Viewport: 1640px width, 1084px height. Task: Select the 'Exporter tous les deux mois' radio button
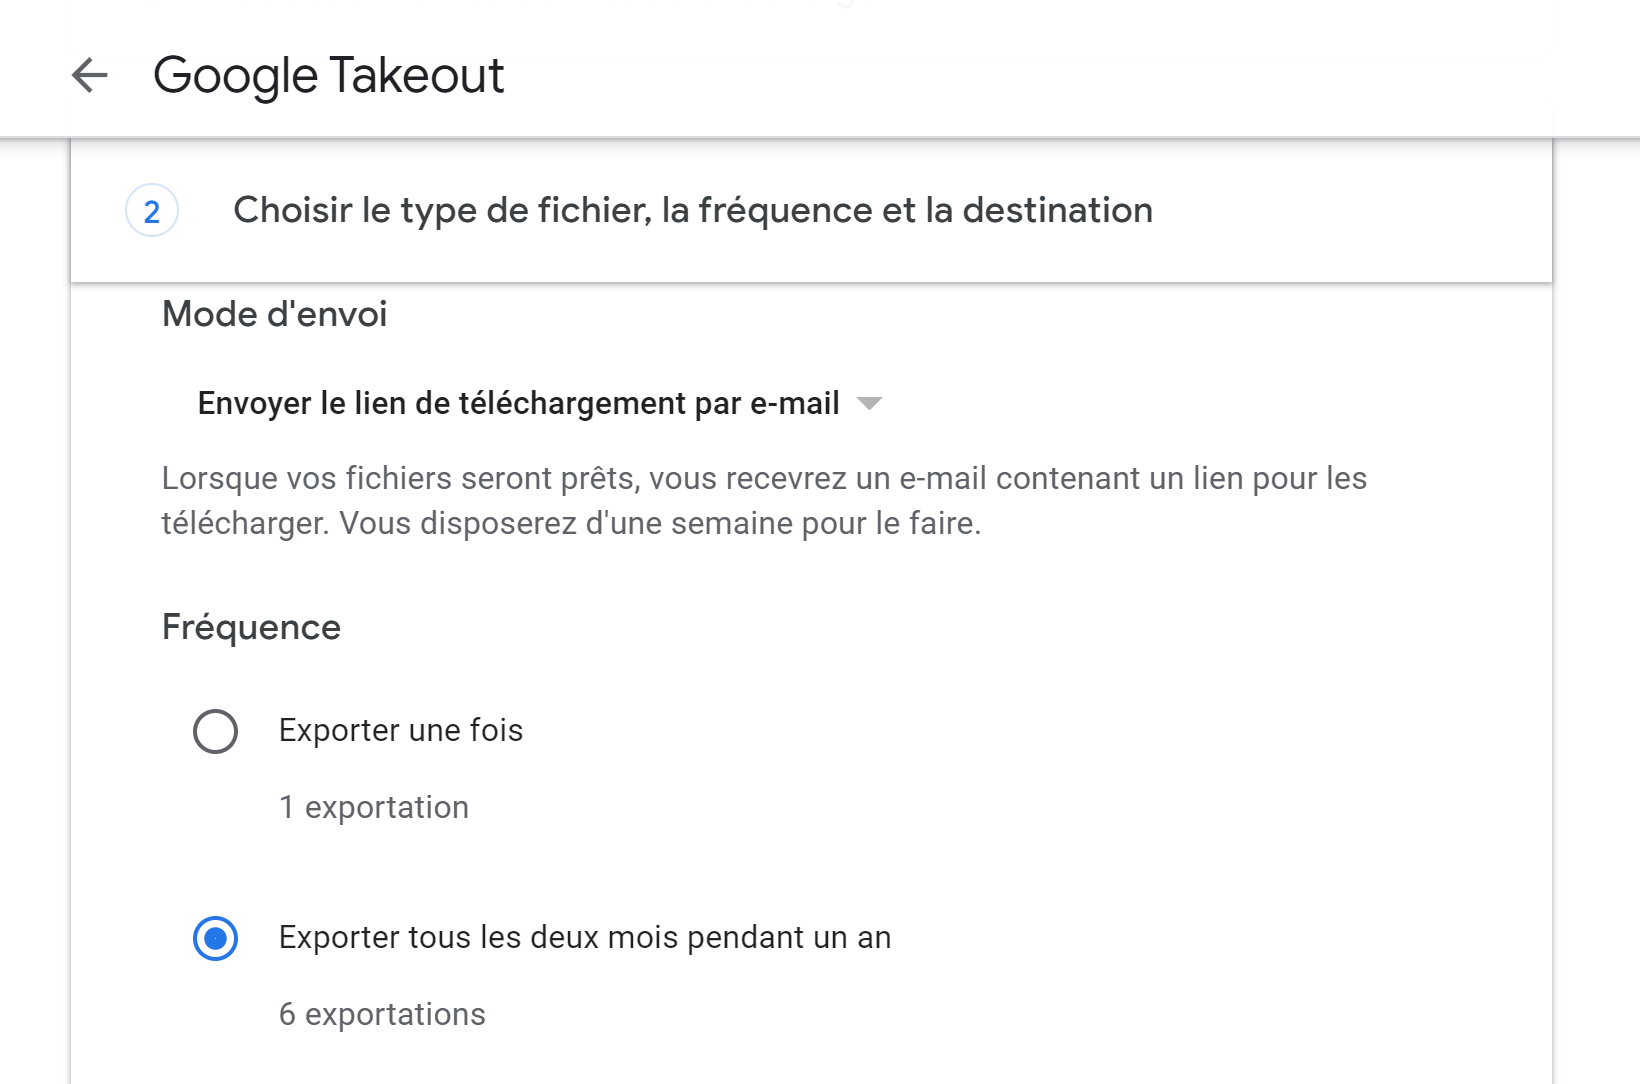point(215,938)
